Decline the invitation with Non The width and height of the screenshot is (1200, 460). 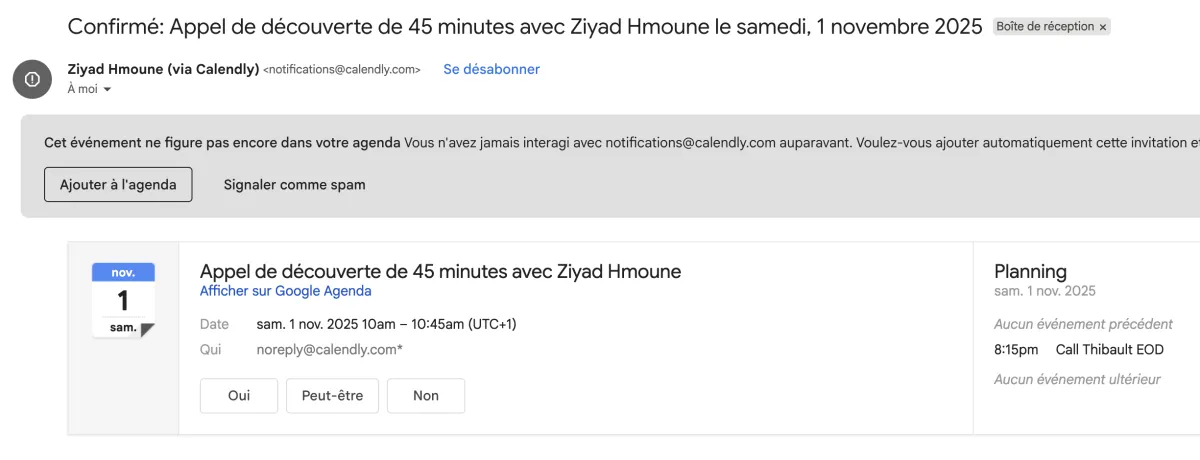point(426,395)
